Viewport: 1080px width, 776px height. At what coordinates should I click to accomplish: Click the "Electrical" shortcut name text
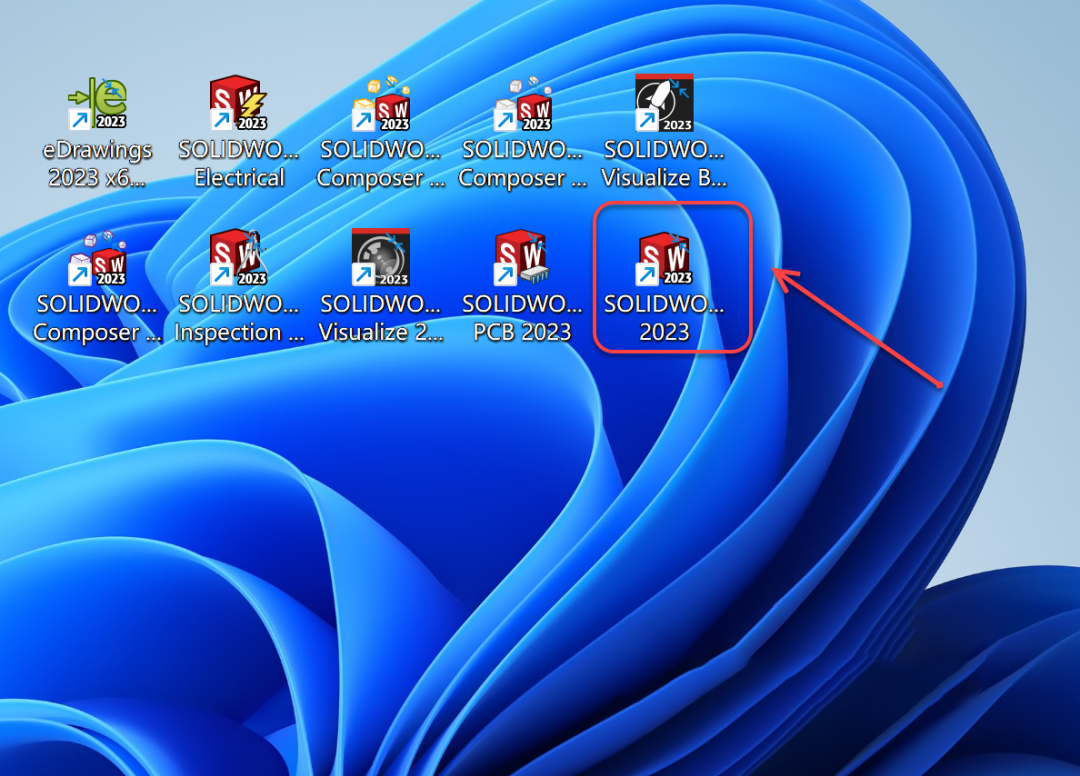(239, 178)
